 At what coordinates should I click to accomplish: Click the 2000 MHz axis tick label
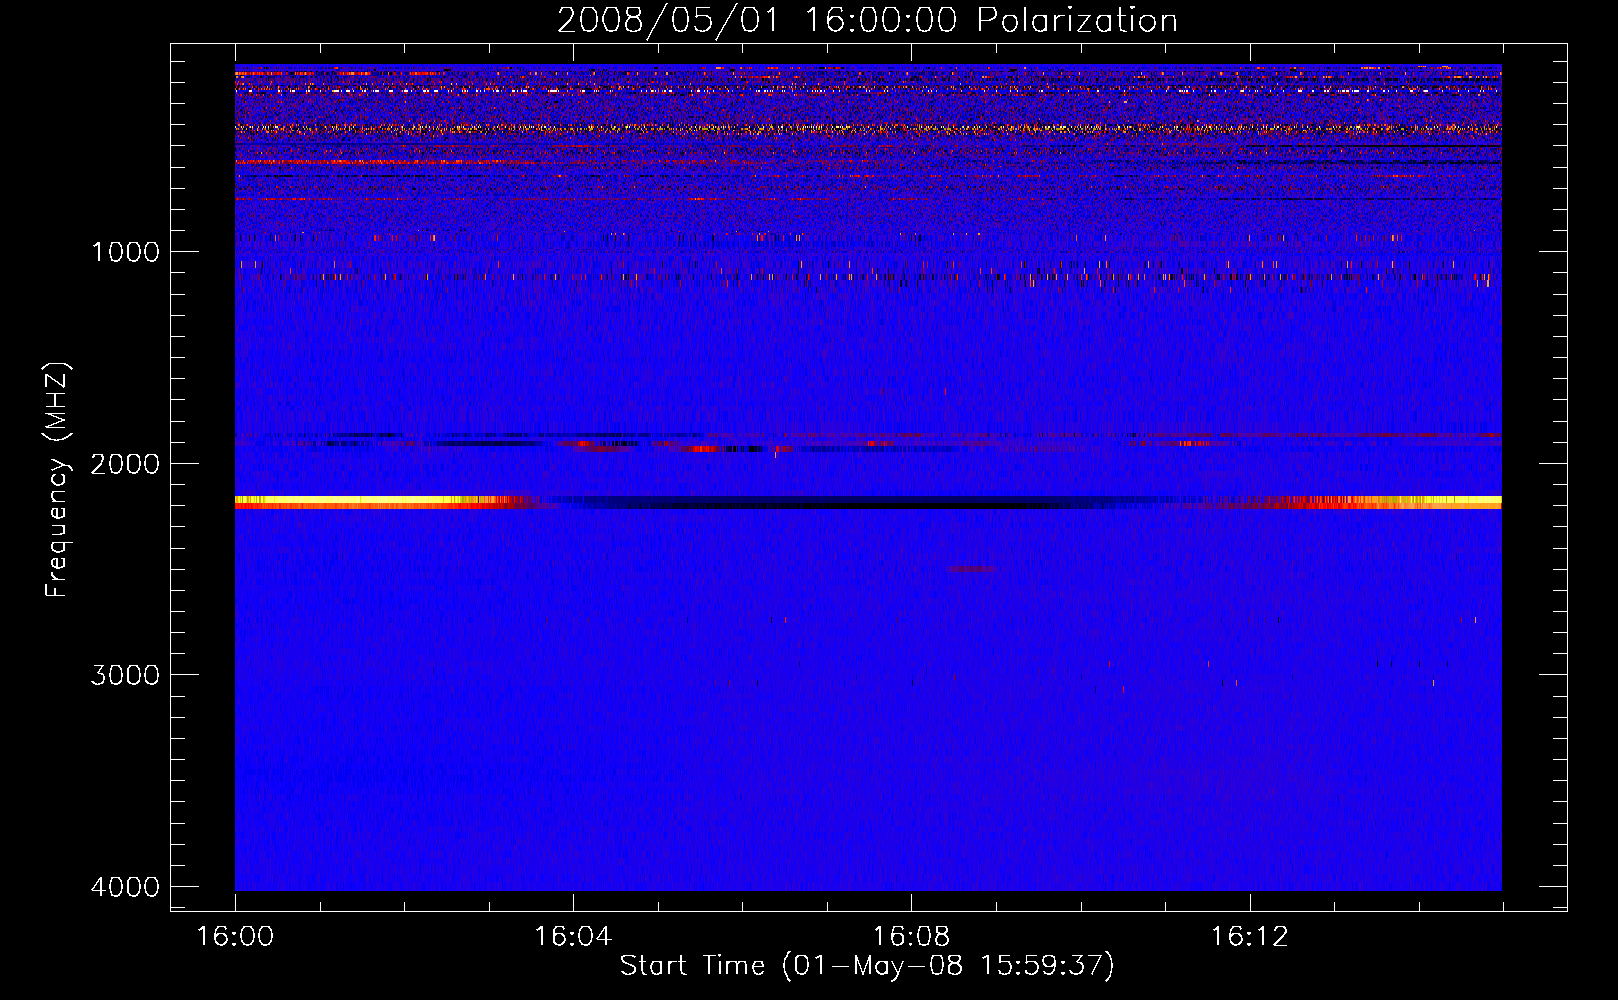pyautogui.click(x=125, y=463)
